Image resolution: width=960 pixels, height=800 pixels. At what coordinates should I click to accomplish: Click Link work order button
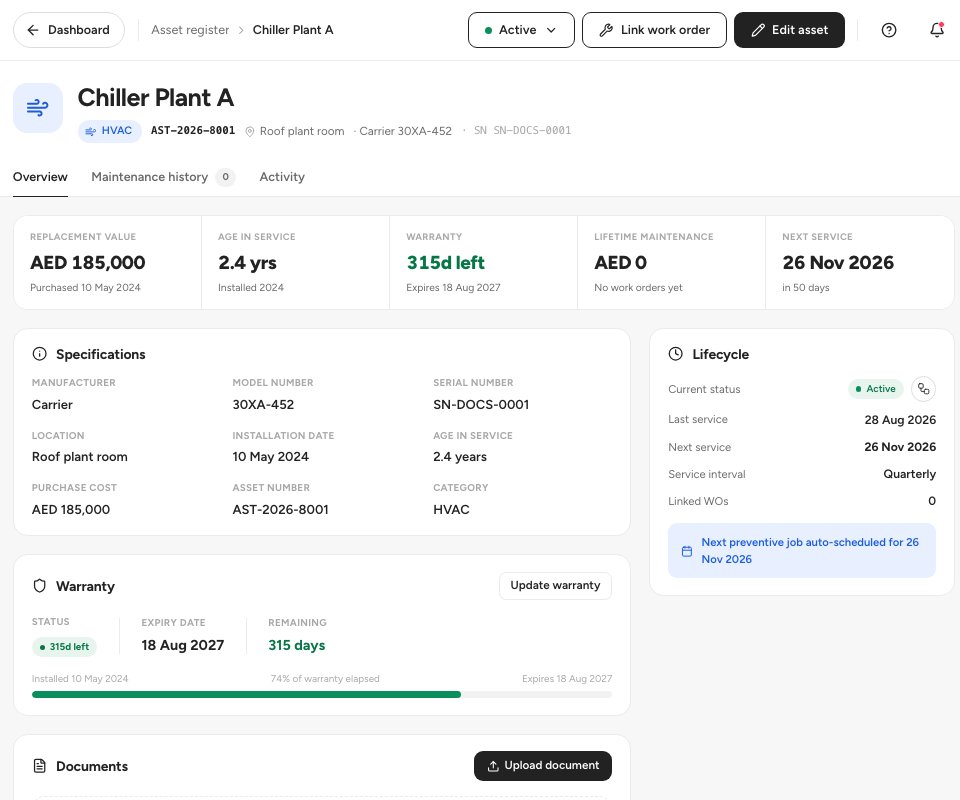[654, 30]
